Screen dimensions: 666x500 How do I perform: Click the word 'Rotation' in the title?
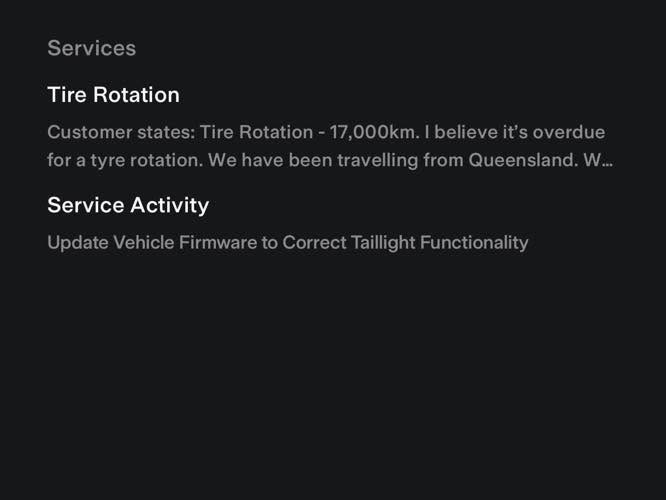click(x=136, y=95)
